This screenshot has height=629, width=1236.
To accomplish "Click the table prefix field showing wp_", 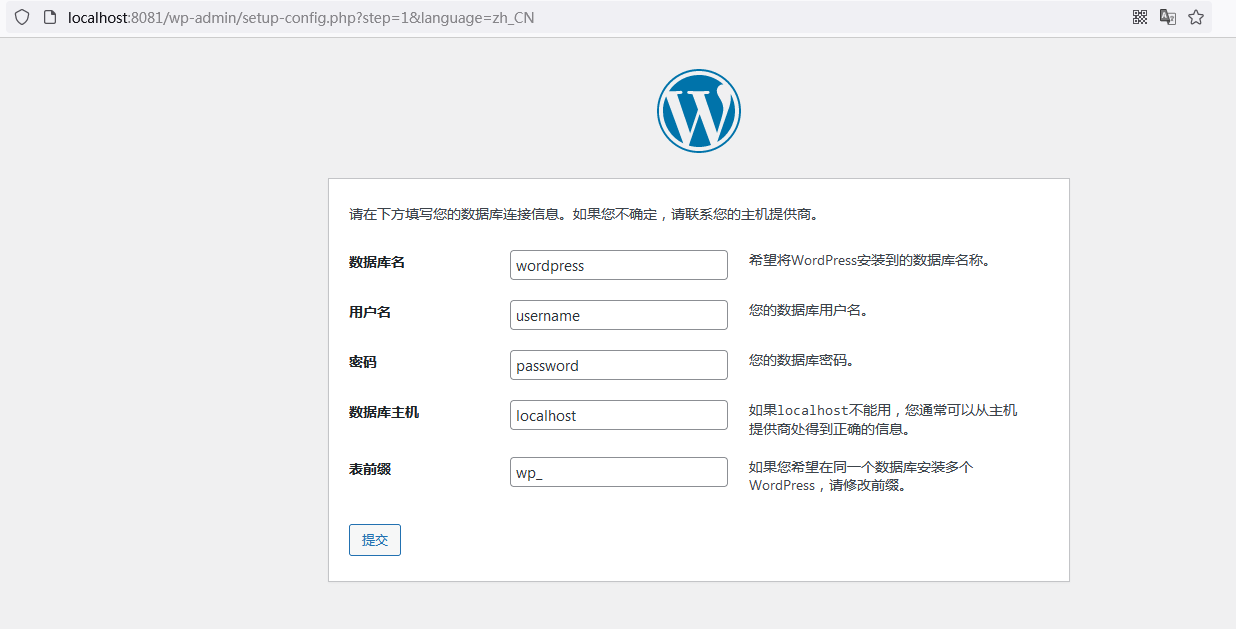I will point(618,471).
